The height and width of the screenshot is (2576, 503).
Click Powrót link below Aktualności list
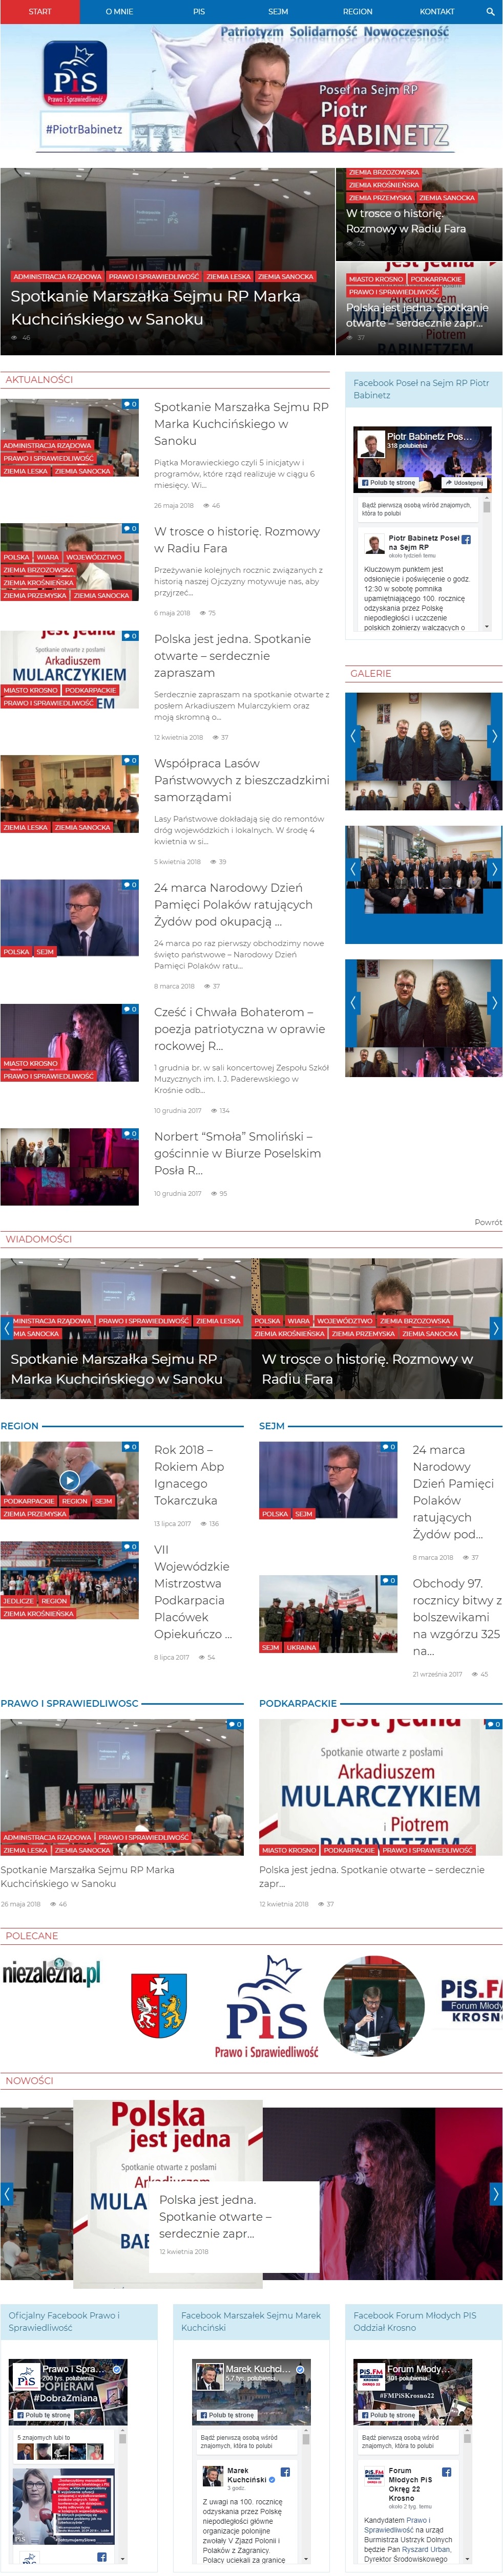tap(488, 1222)
